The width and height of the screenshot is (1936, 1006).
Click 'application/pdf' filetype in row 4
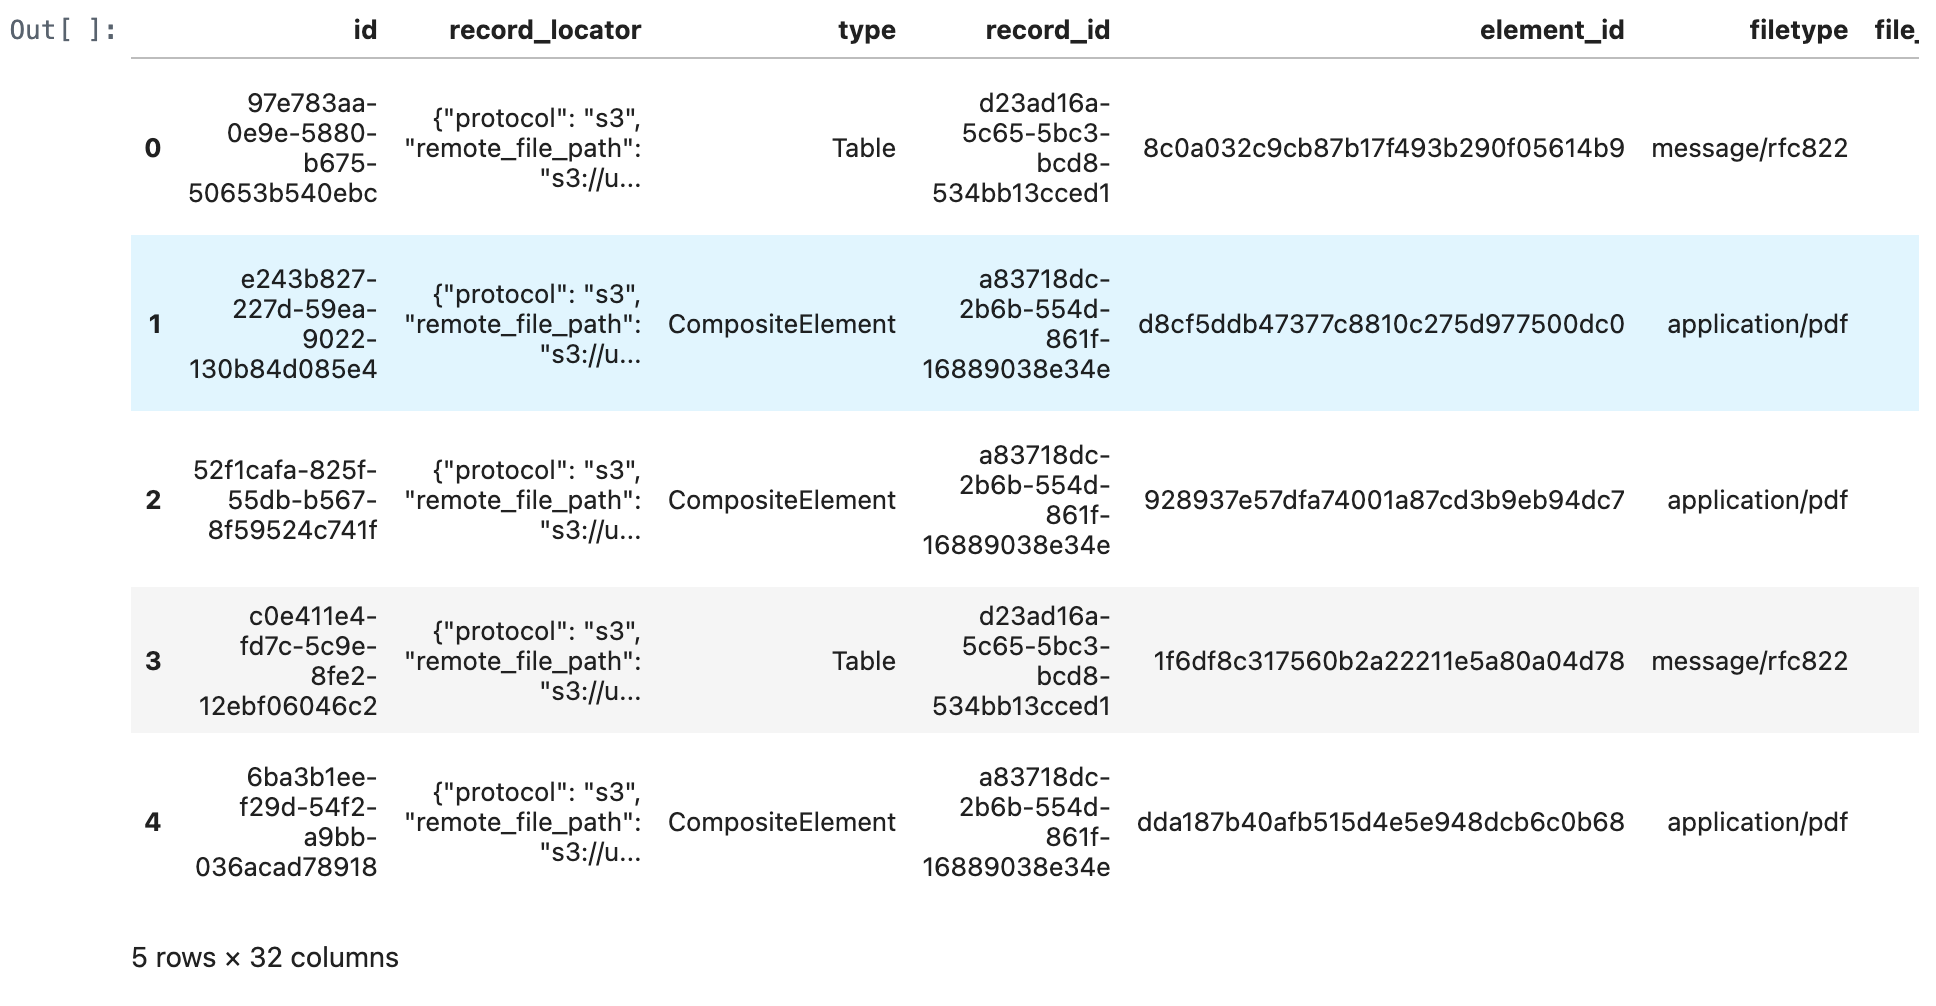[1756, 822]
